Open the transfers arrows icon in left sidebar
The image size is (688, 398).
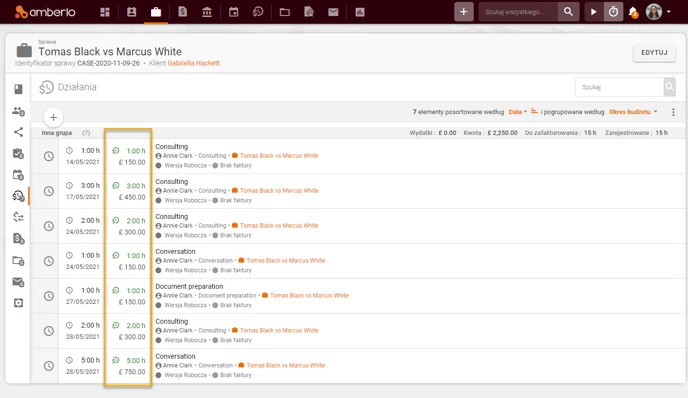(18, 217)
